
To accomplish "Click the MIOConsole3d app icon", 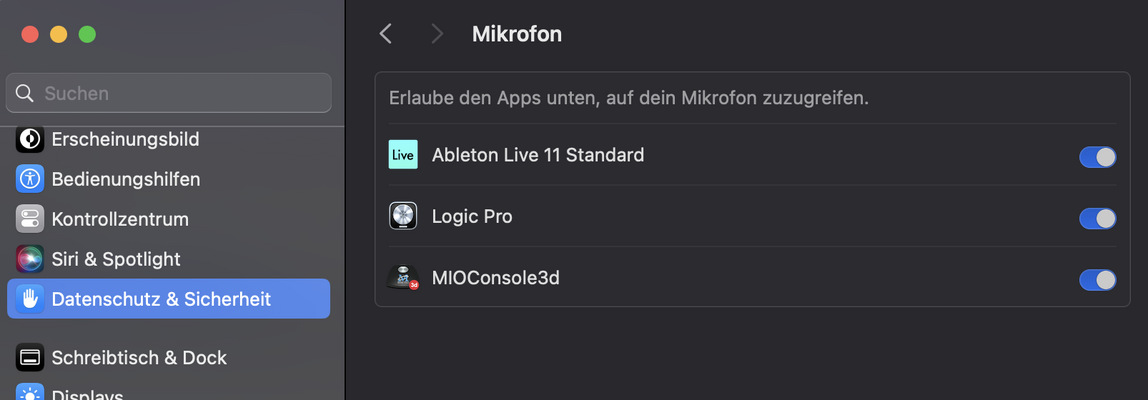I will pyautogui.click(x=403, y=278).
